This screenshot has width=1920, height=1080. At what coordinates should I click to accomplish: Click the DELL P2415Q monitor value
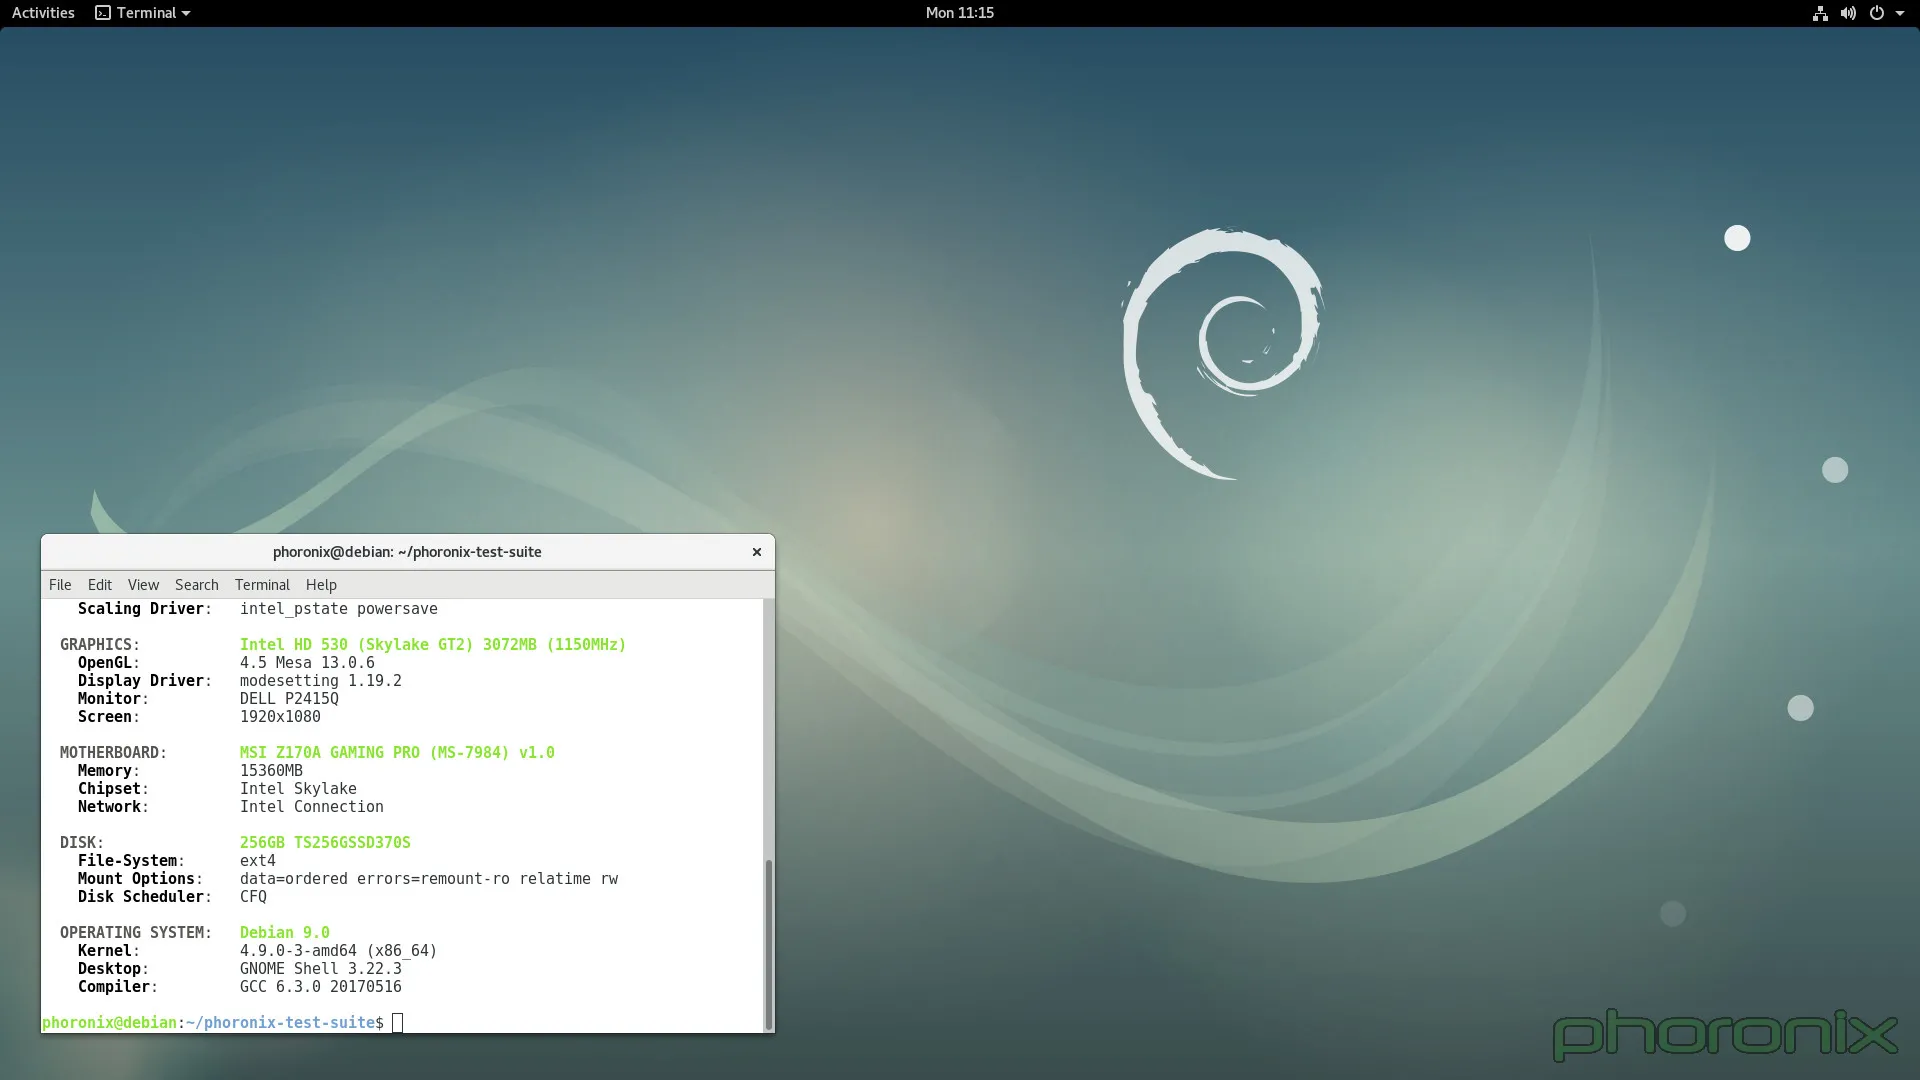289,699
